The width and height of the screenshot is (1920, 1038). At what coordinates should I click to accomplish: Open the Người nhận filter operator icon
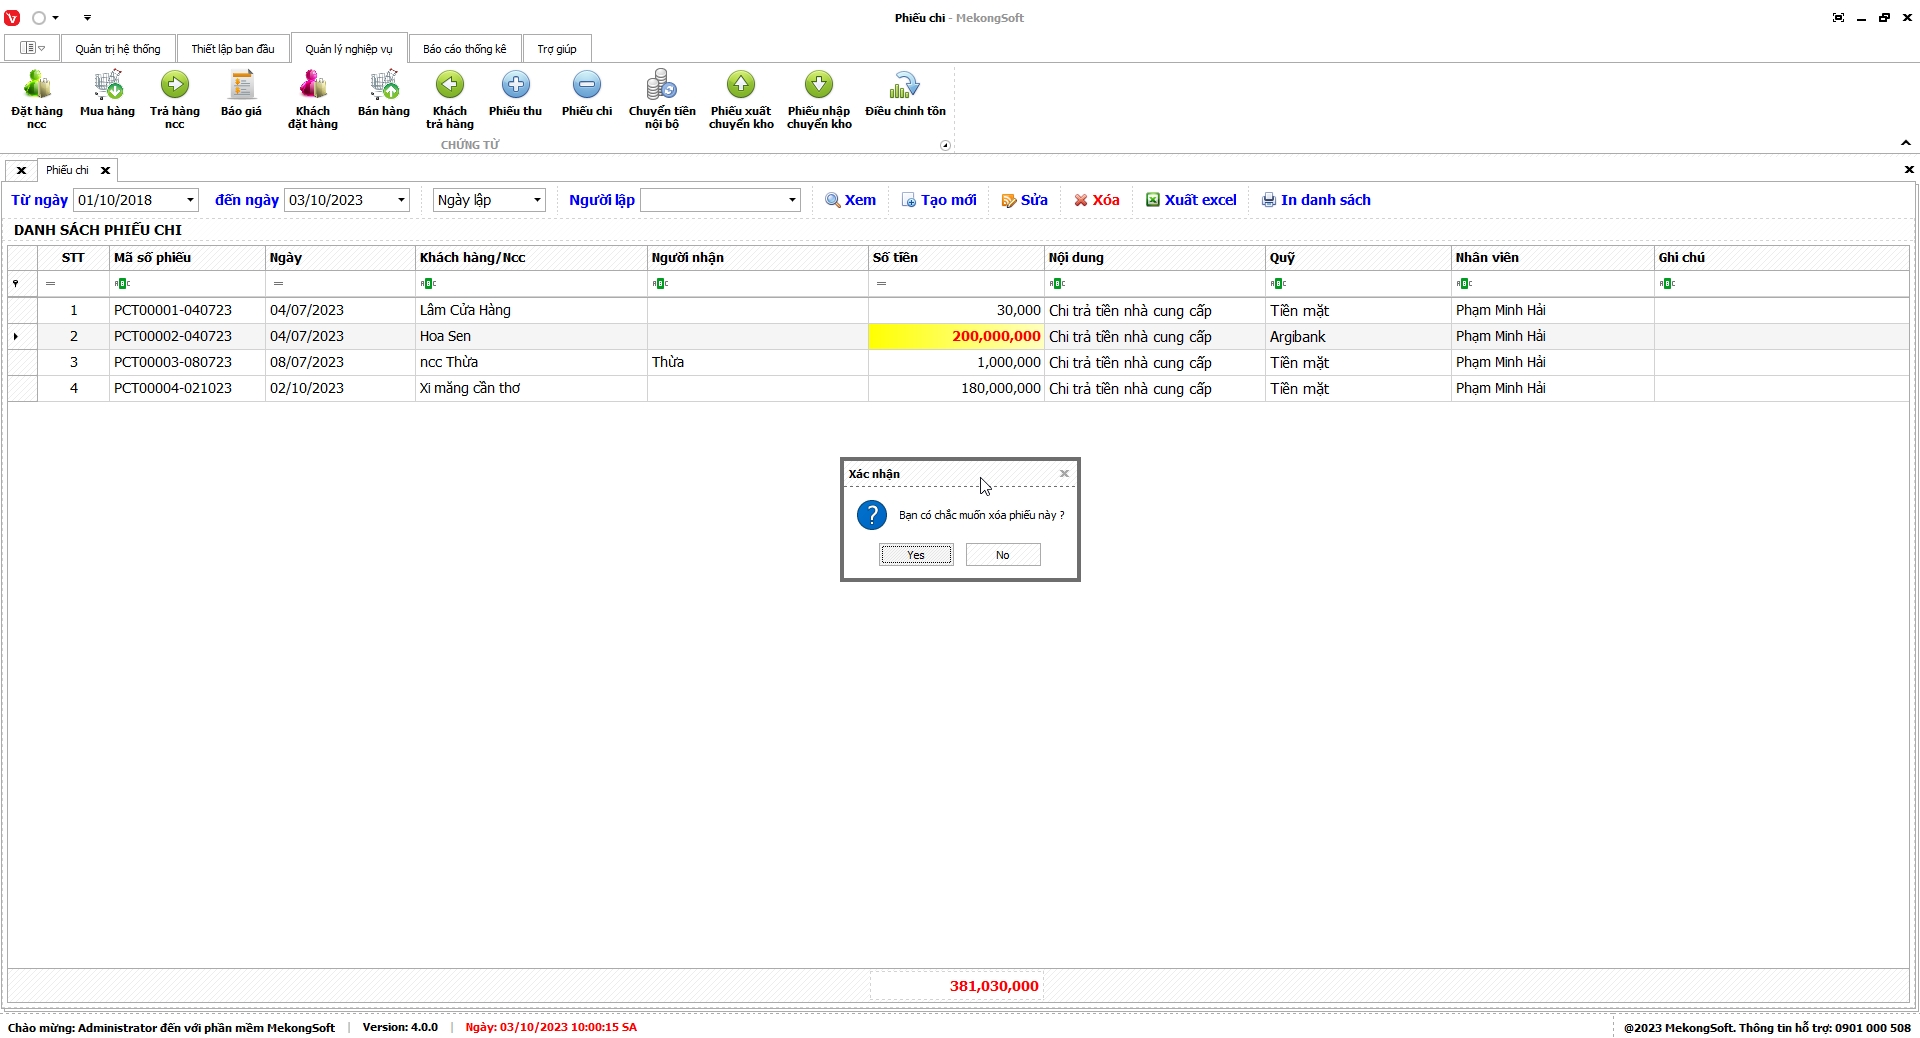pyautogui.click(x=660, y=284)
